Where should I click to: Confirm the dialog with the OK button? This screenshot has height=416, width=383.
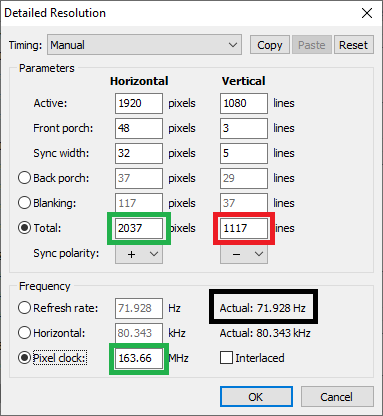click(x=256, y=397)
